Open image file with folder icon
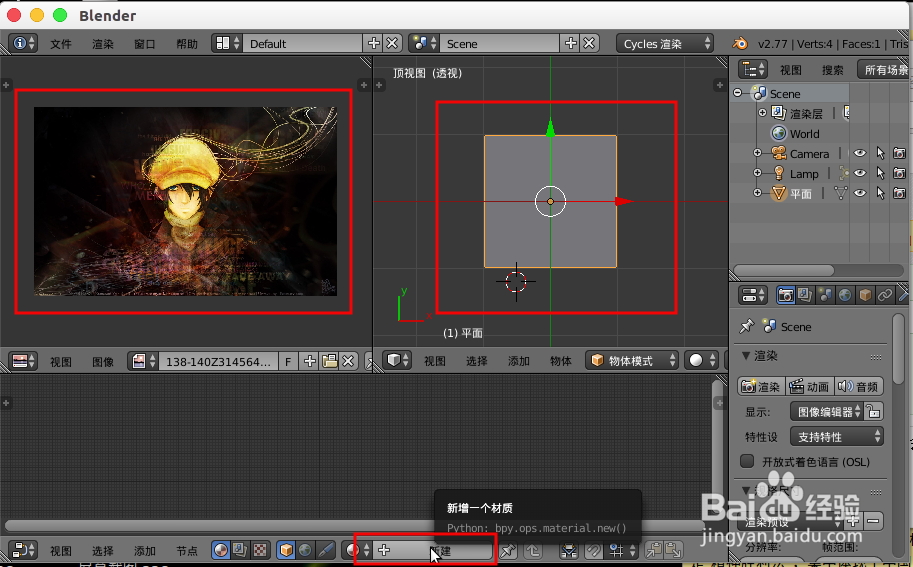This screenshot has height=567, width=913. [329, 362]
